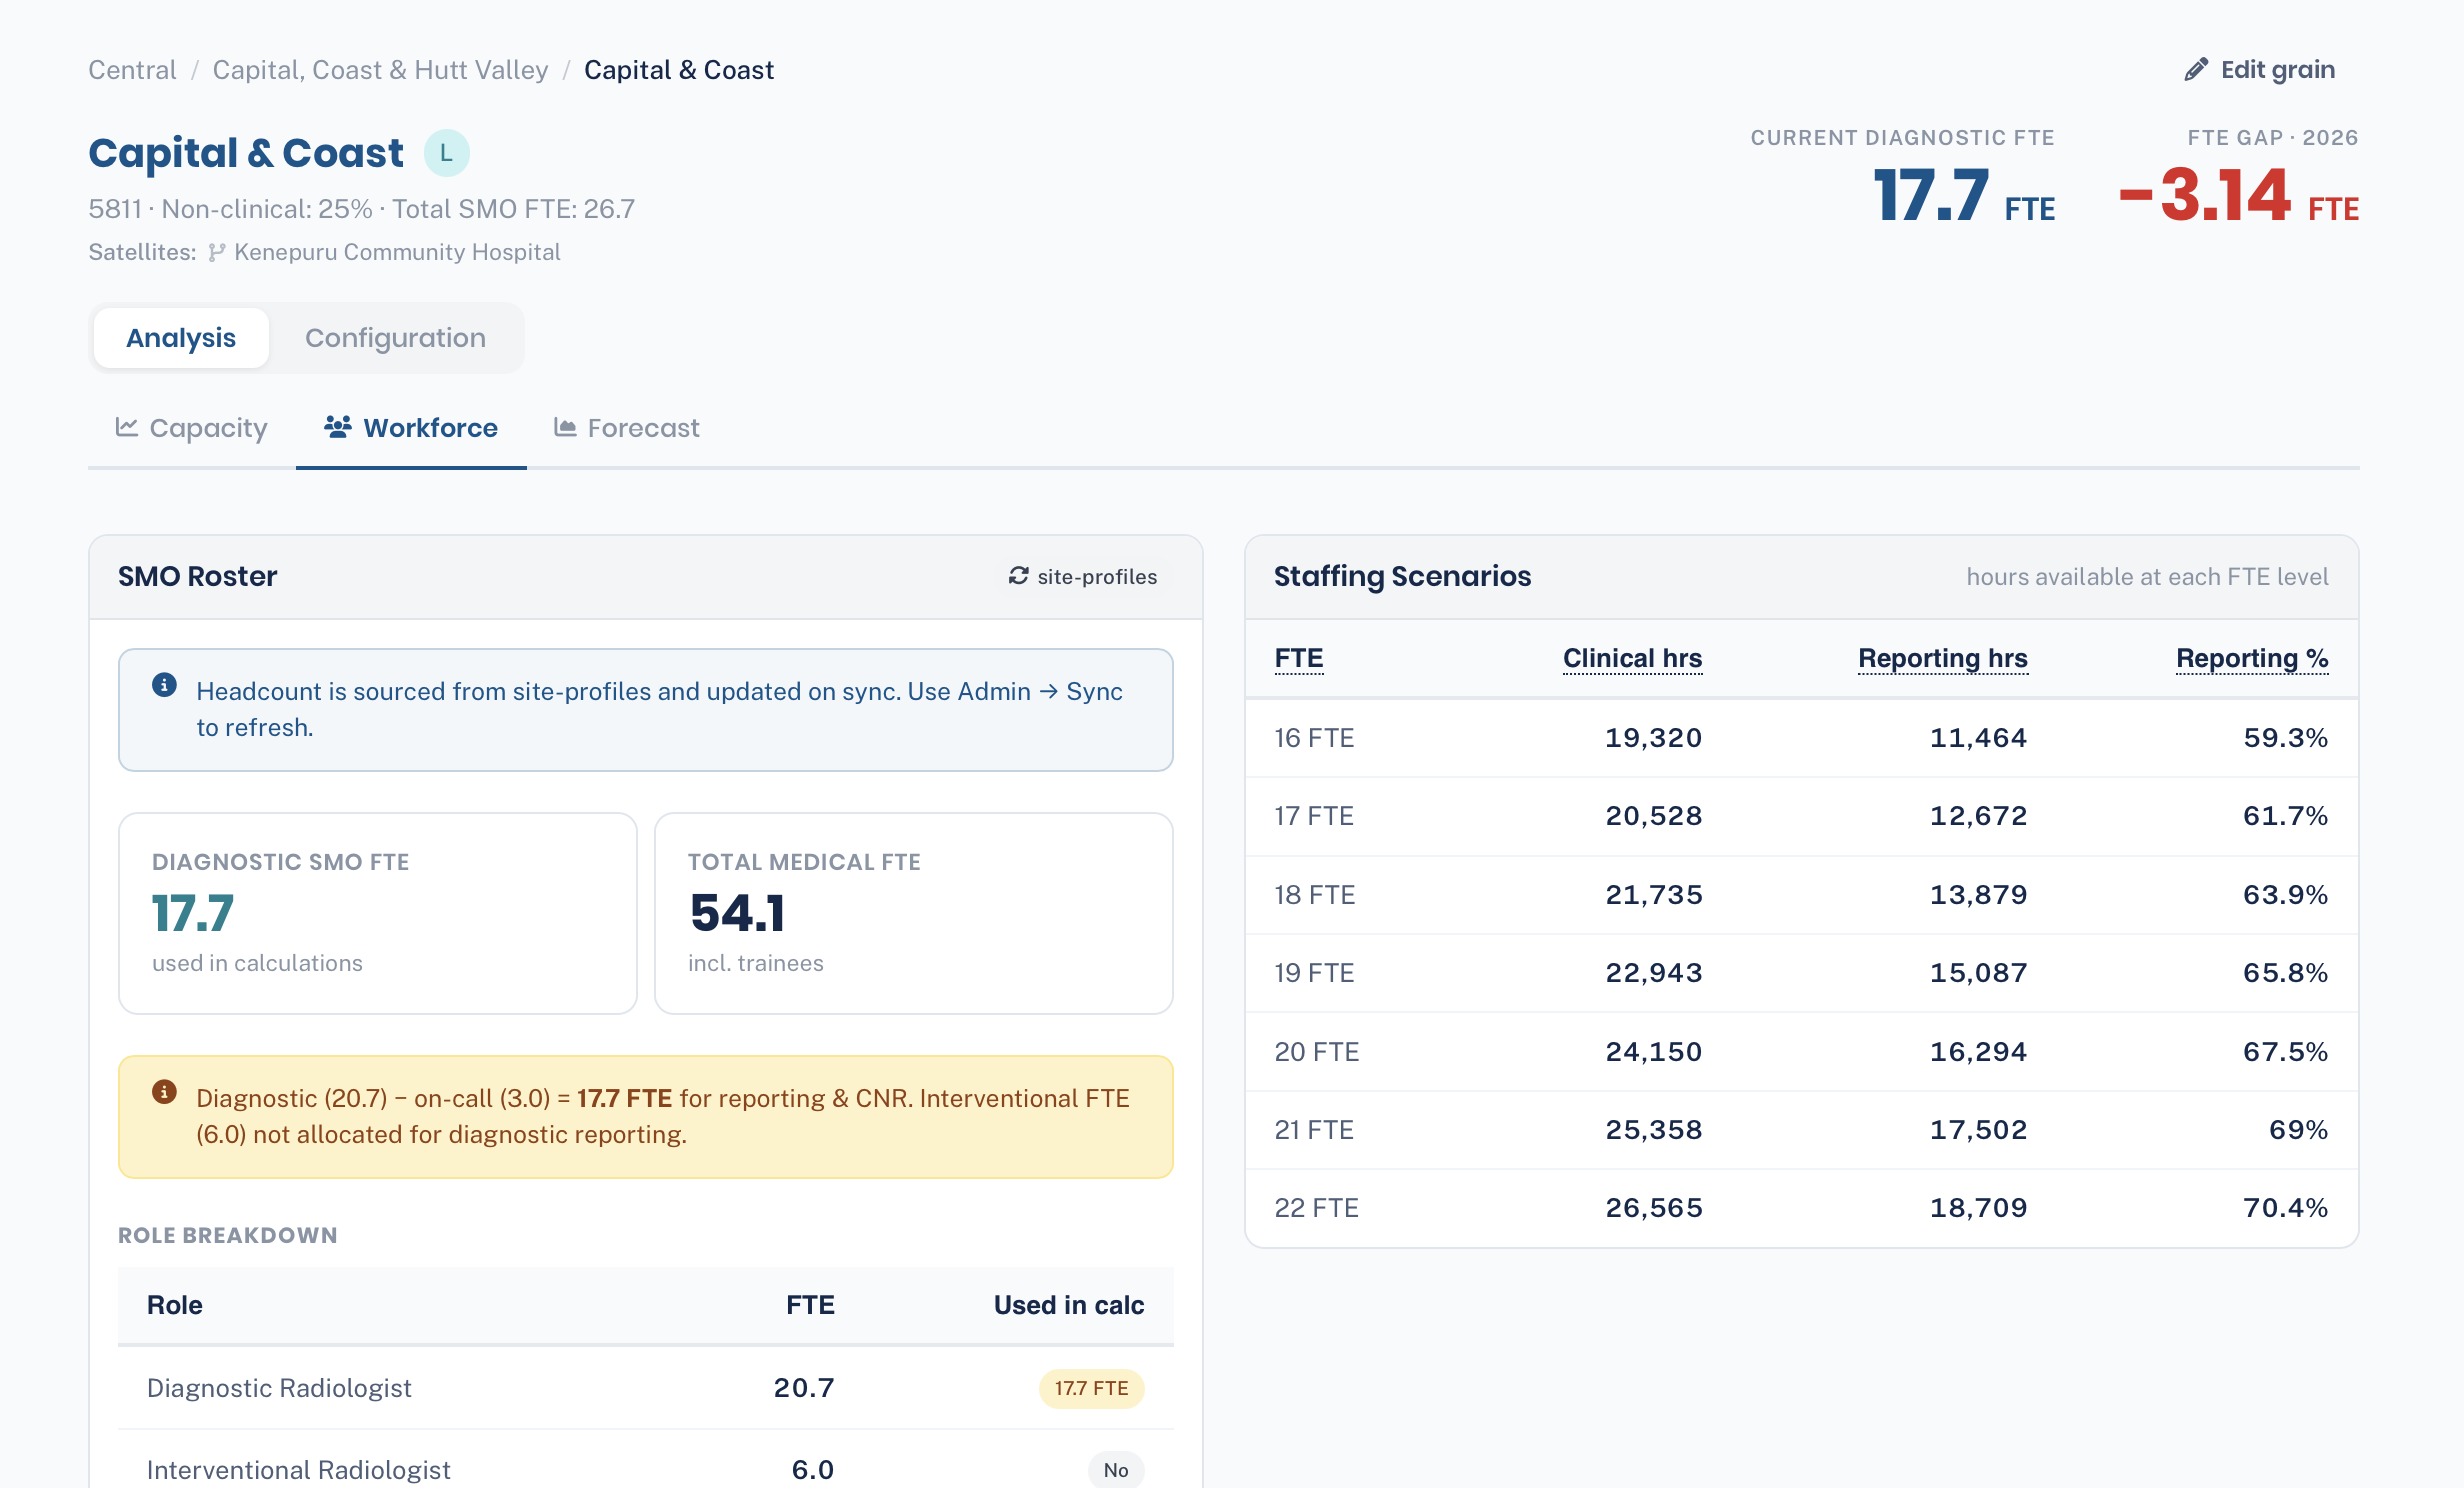This screenshot has height=1488, width=2464.
Task: Go to Central breadcrumb
Action: point(132,70)
